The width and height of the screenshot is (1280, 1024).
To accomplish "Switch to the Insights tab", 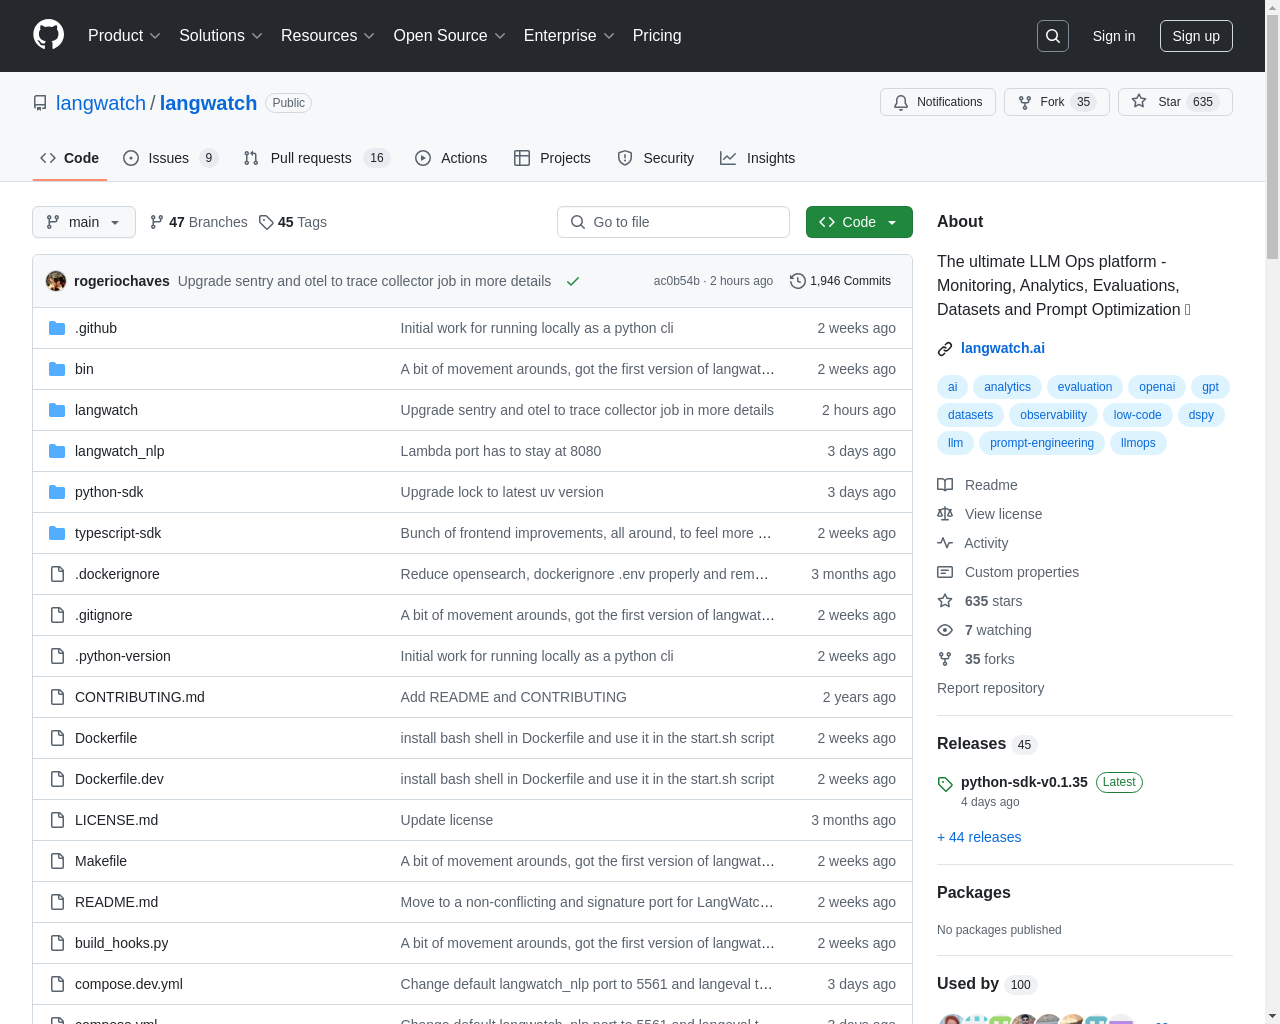I will [758, 158].
